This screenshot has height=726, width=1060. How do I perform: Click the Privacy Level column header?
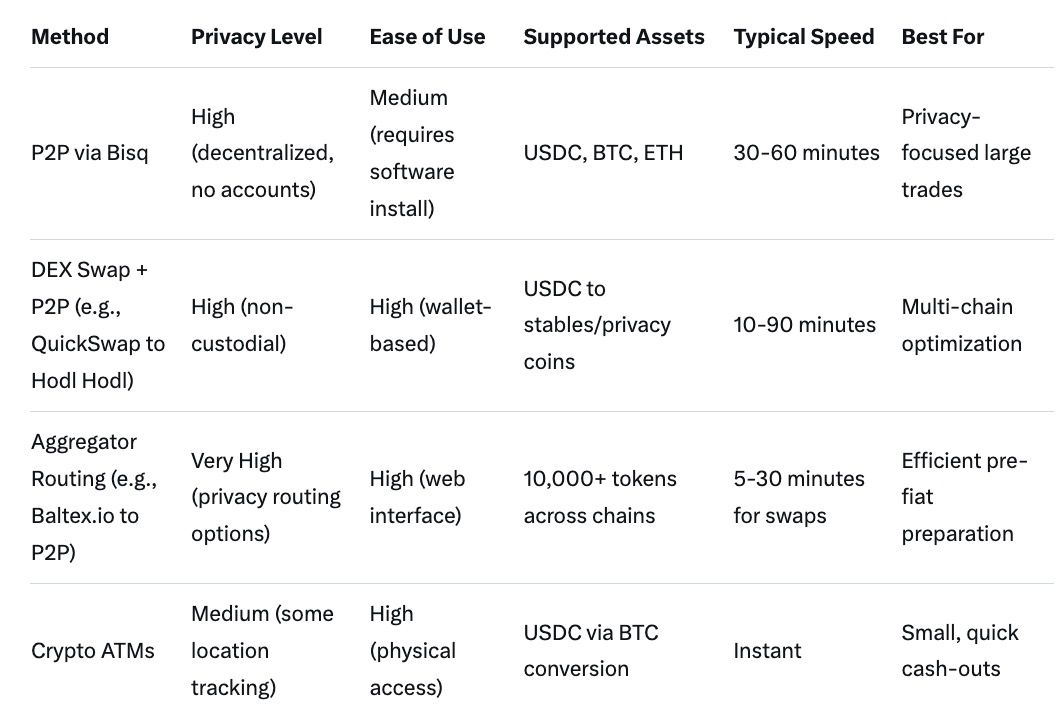coord(256,37)
